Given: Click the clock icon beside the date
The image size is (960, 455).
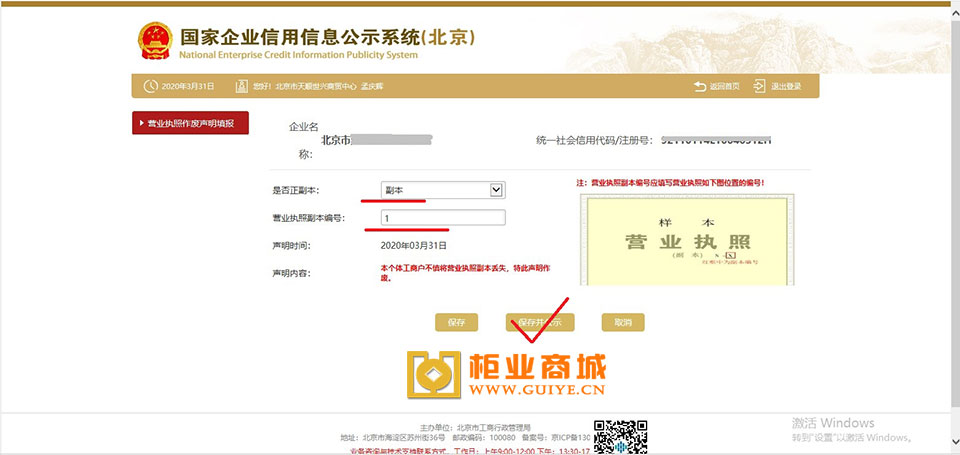Looking at the screenshot, I should [x=150, y=86].
